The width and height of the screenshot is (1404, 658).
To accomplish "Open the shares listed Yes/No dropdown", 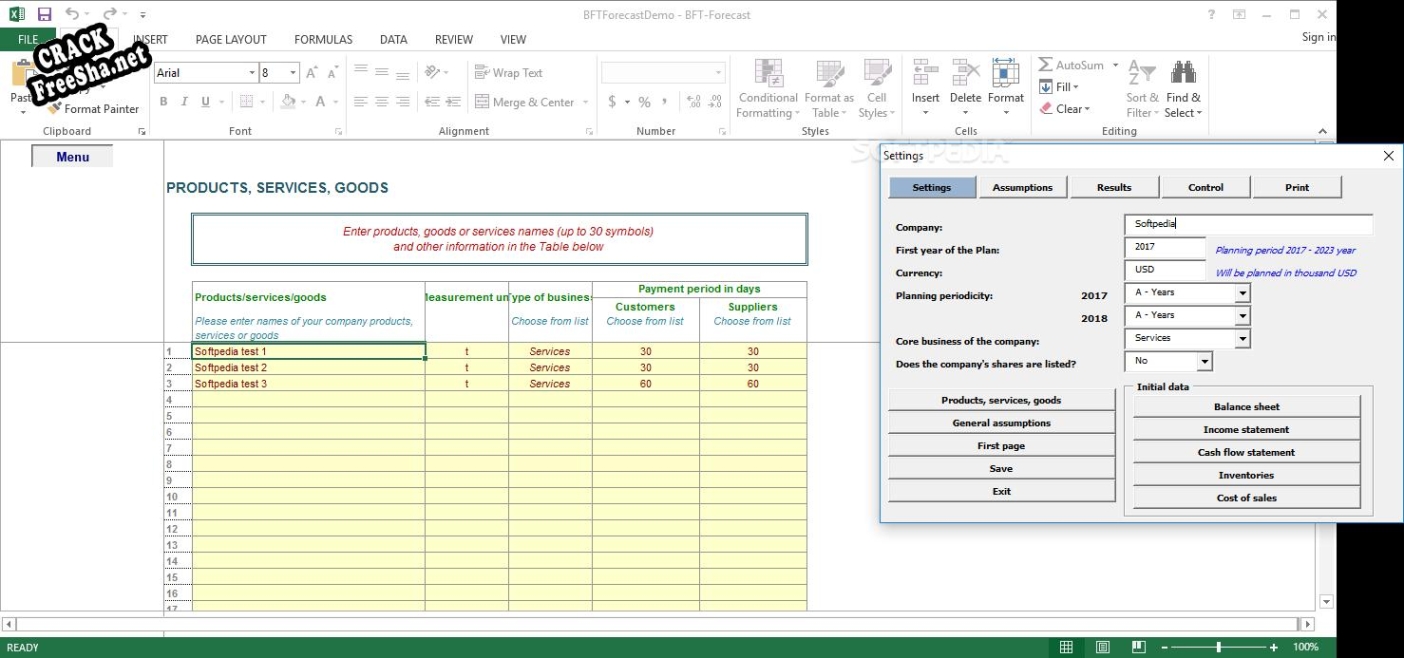I will coord(1204,362).
